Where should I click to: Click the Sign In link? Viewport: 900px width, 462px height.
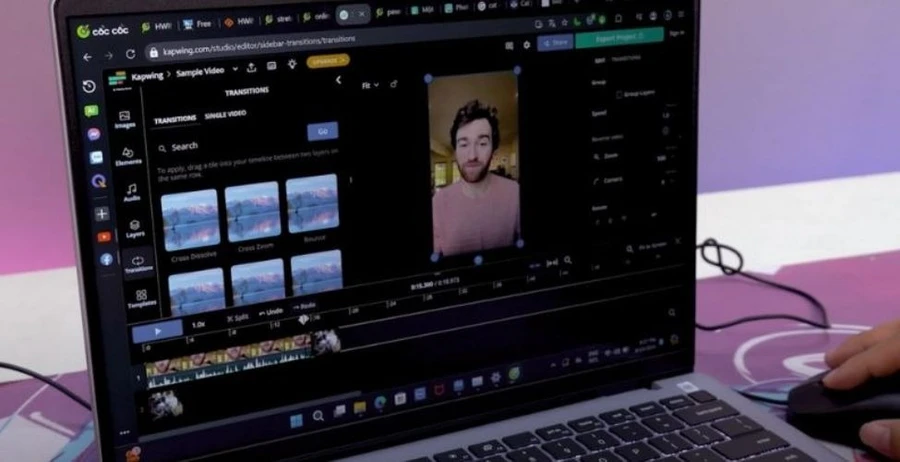(677, 33)
